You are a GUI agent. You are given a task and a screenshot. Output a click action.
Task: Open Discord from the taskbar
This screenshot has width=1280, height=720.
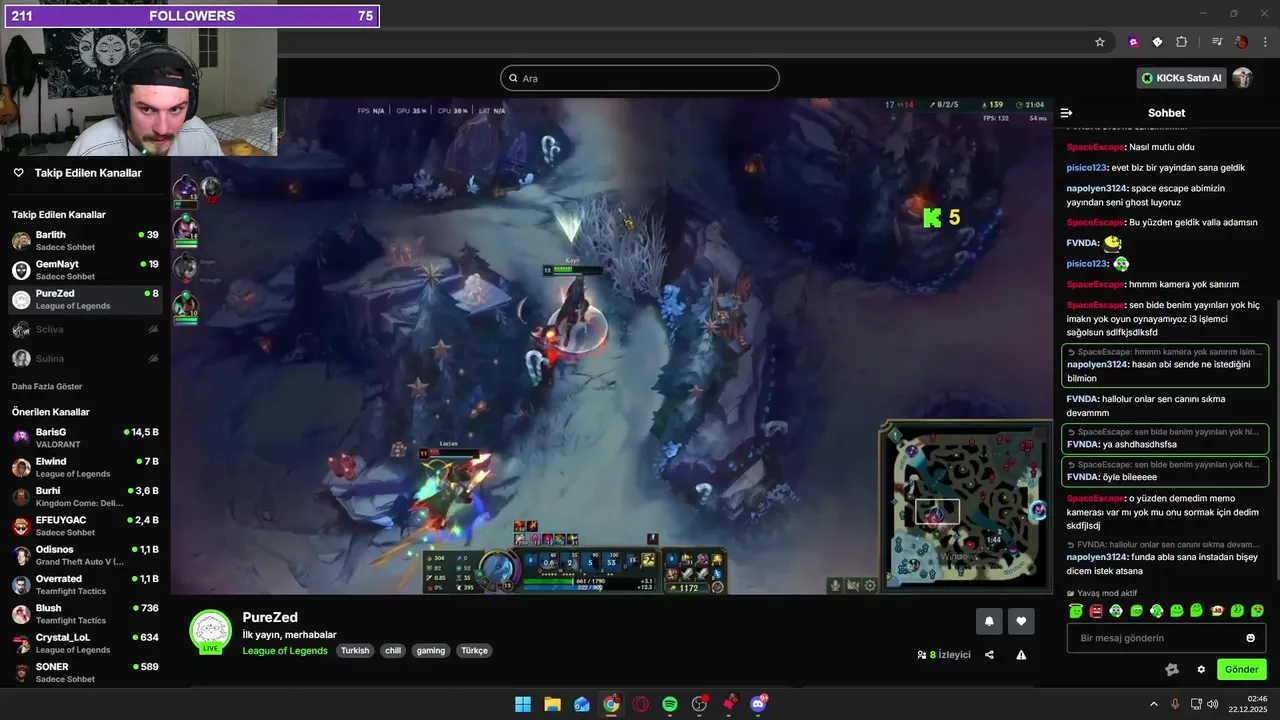(x=759, y=704)
